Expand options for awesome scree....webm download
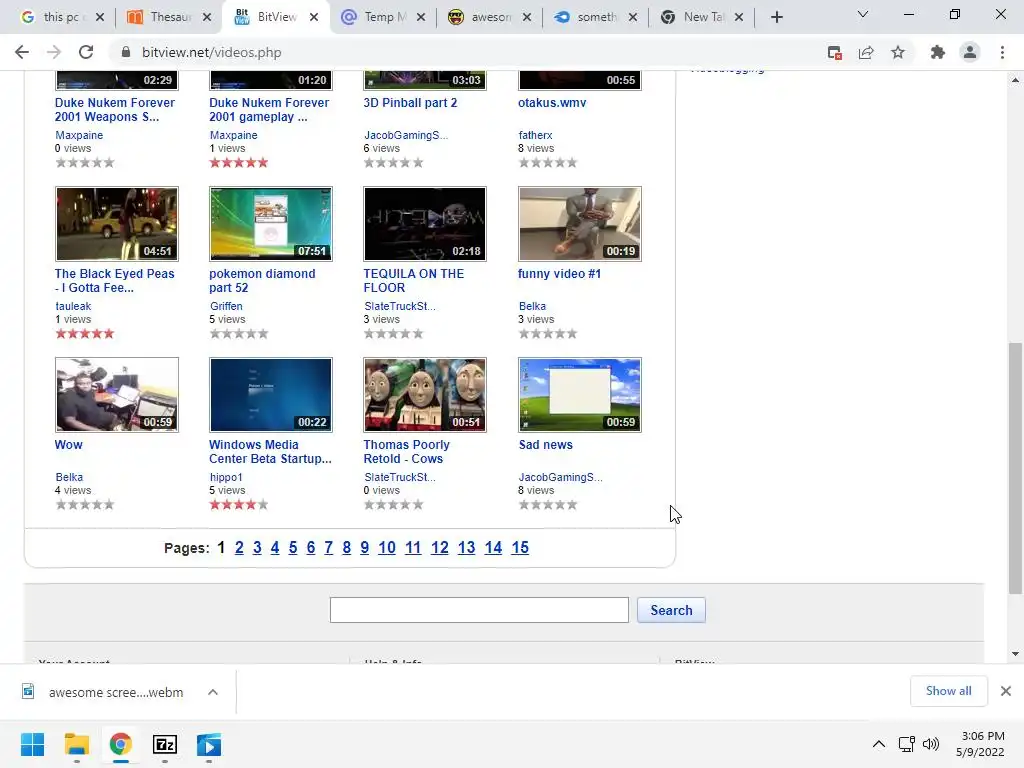 pos(213,692)
